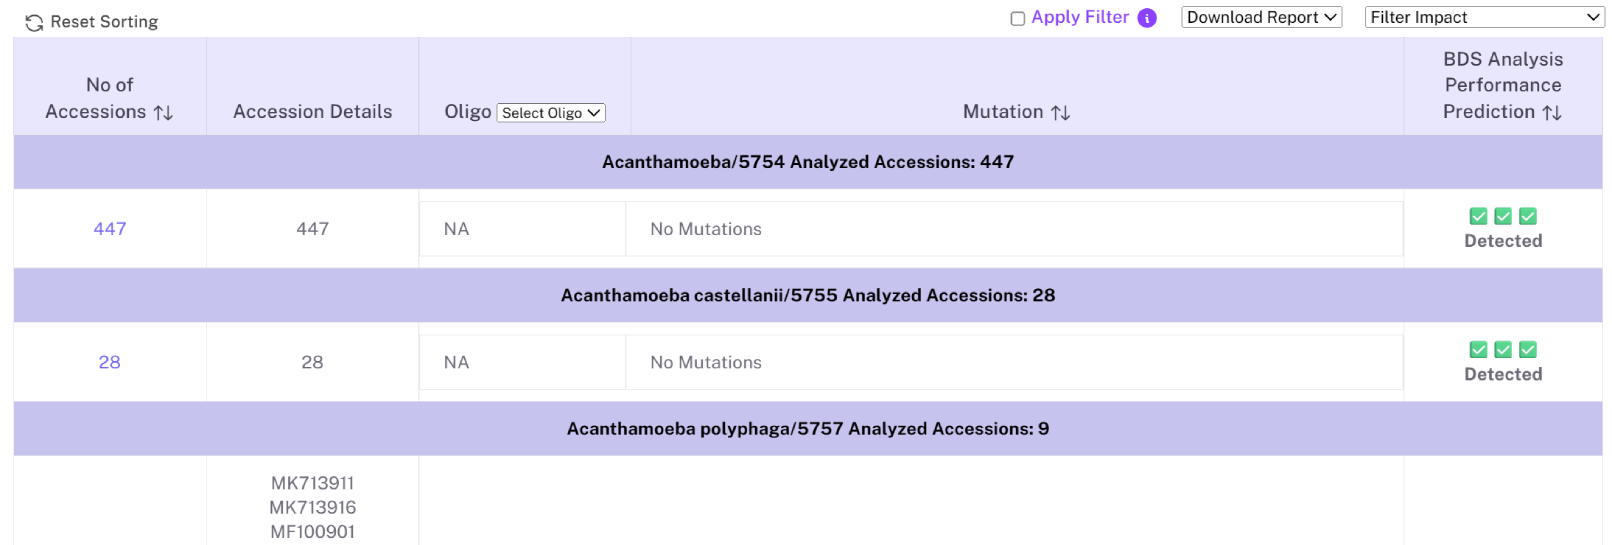Click the Reset Sorting text

tap(104, 22)
